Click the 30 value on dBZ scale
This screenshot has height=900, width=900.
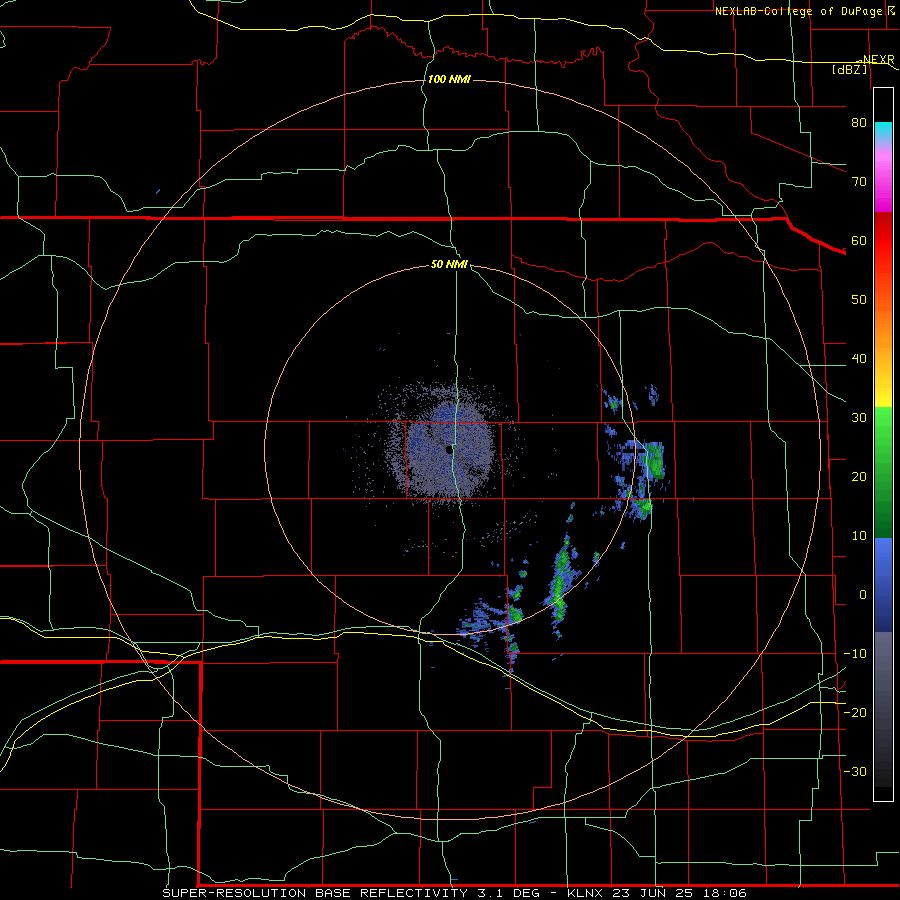click(859, 418)
